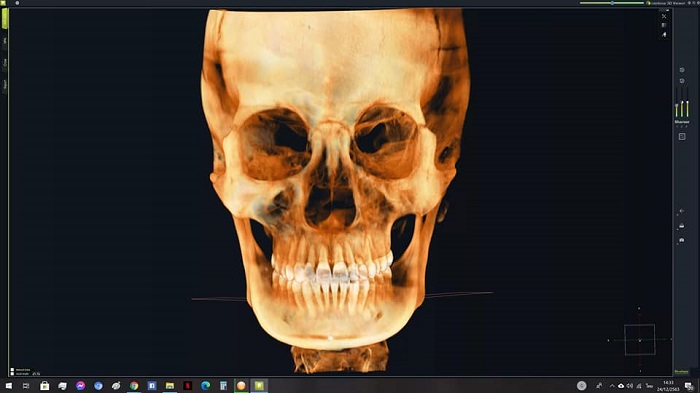Screen dimensions: 700x393
Task: Click the crossed-tools icon atop the viewport
Action: click(664, 17)
